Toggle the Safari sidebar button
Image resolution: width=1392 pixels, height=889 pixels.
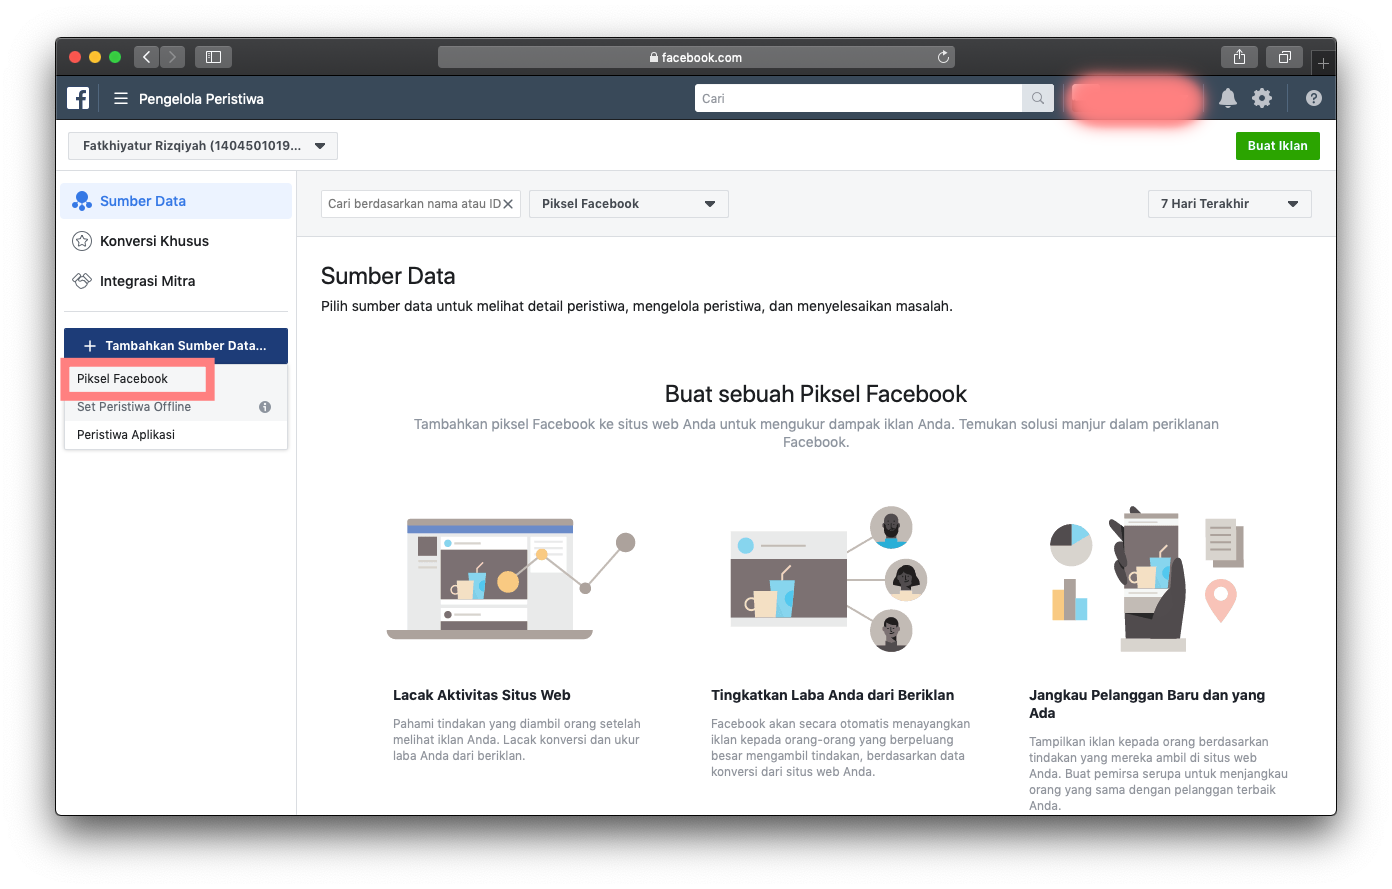[x=213, y=57]
